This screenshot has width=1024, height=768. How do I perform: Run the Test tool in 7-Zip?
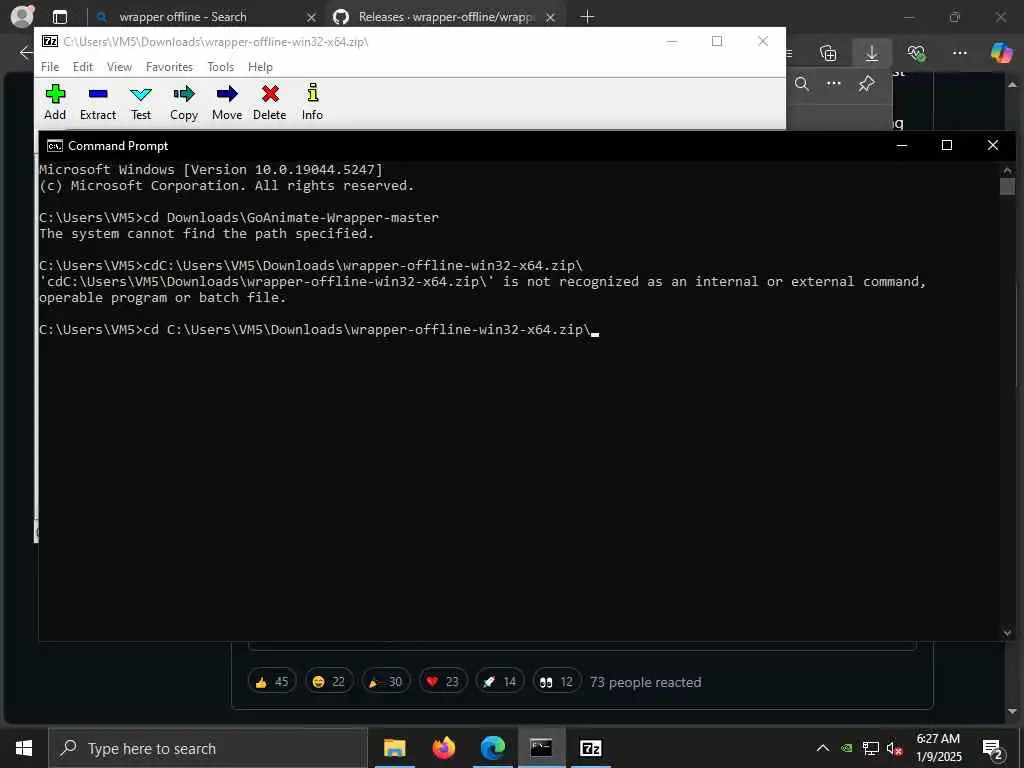coord(140,103)
